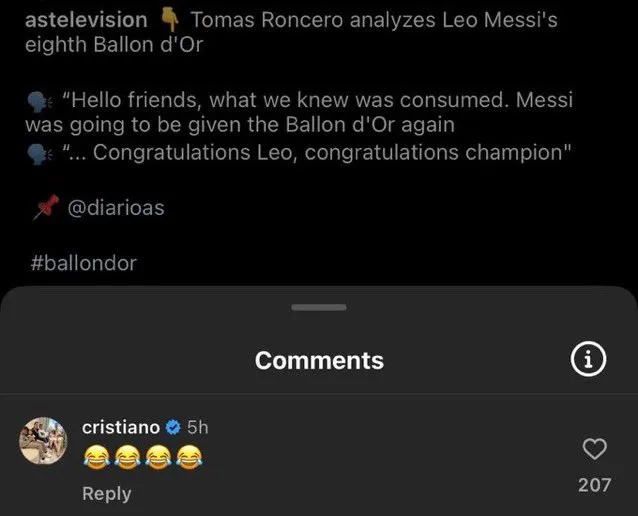The width and height of the screenshot is (638, 516).
Task: Click the cristiano username
Action: click(120, 427)
